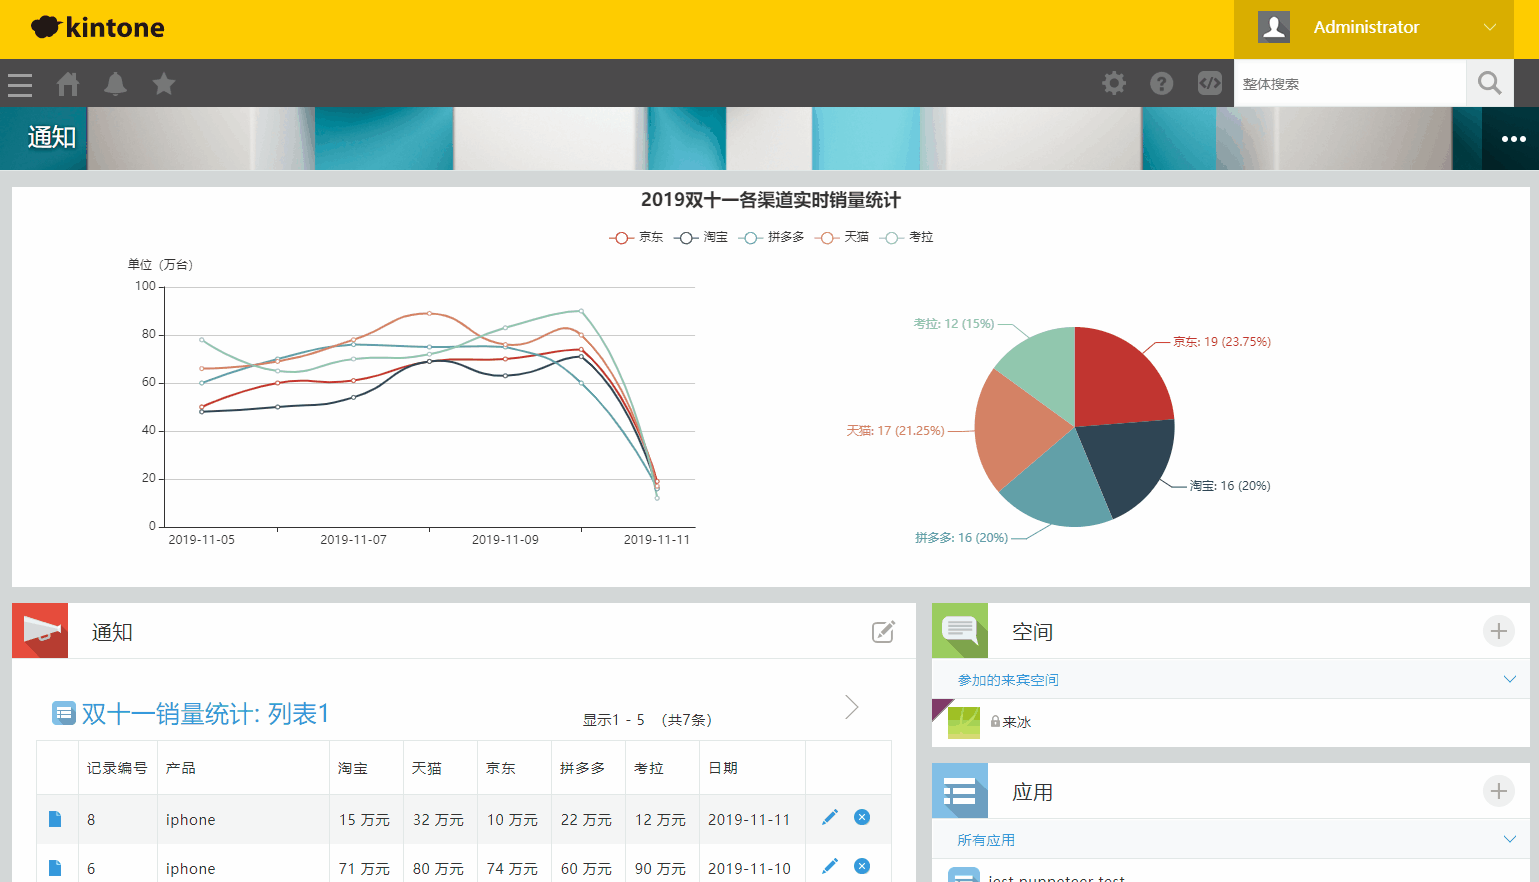Click the 来冰 space thumbnail
The image size is (1539, 882).
pyautogui.click(x=964, y=722)
